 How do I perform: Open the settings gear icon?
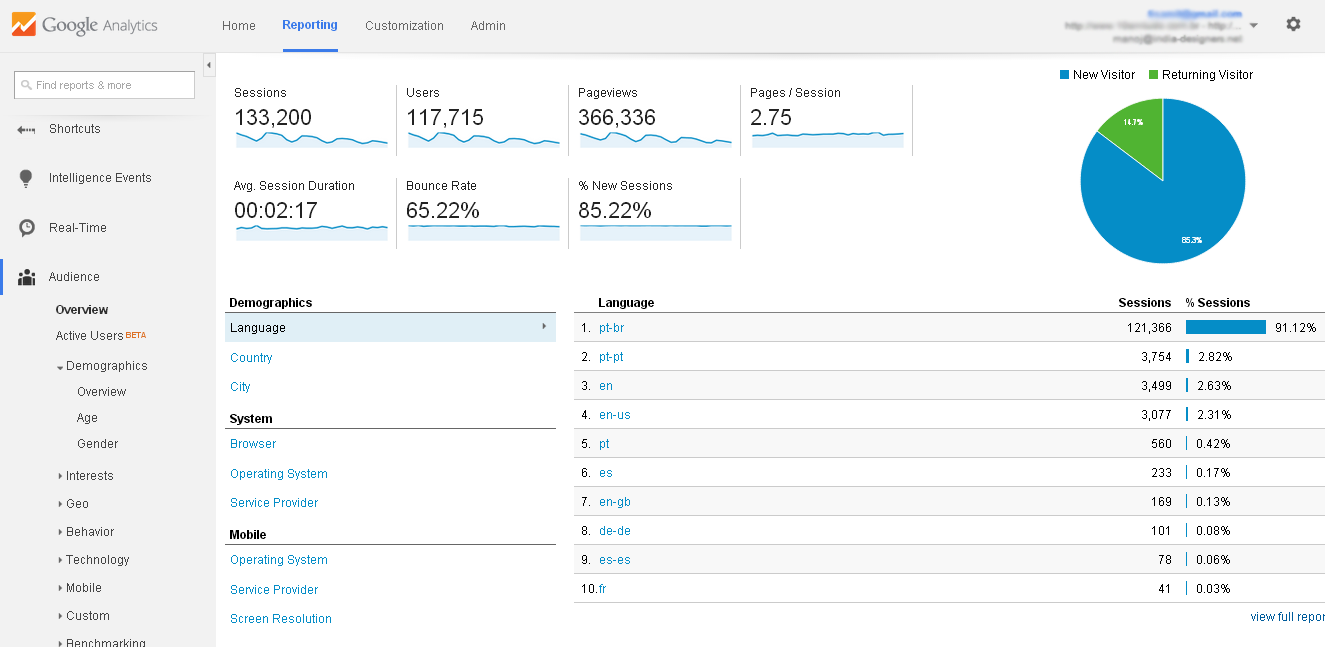pos(1293,24)
